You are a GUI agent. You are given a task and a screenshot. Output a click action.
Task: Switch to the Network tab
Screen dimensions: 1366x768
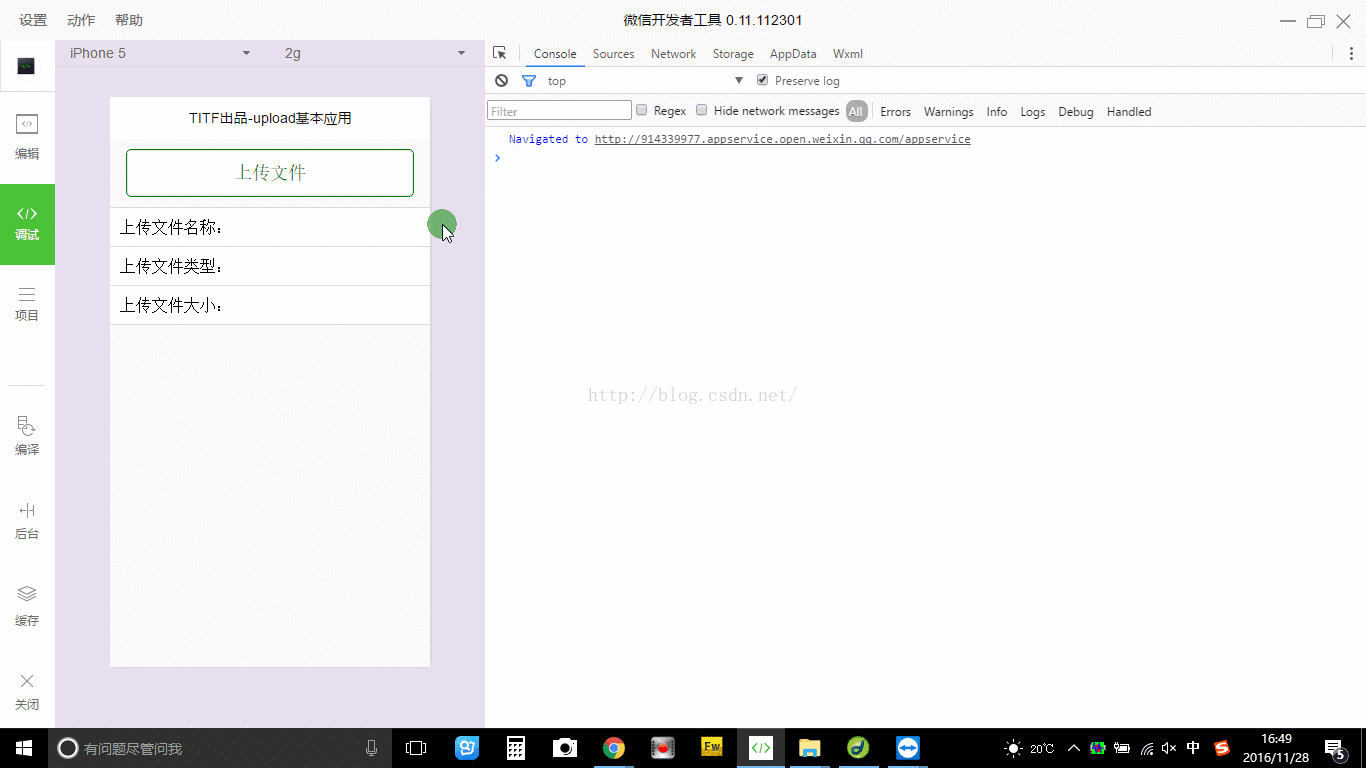tap(673, 54)
